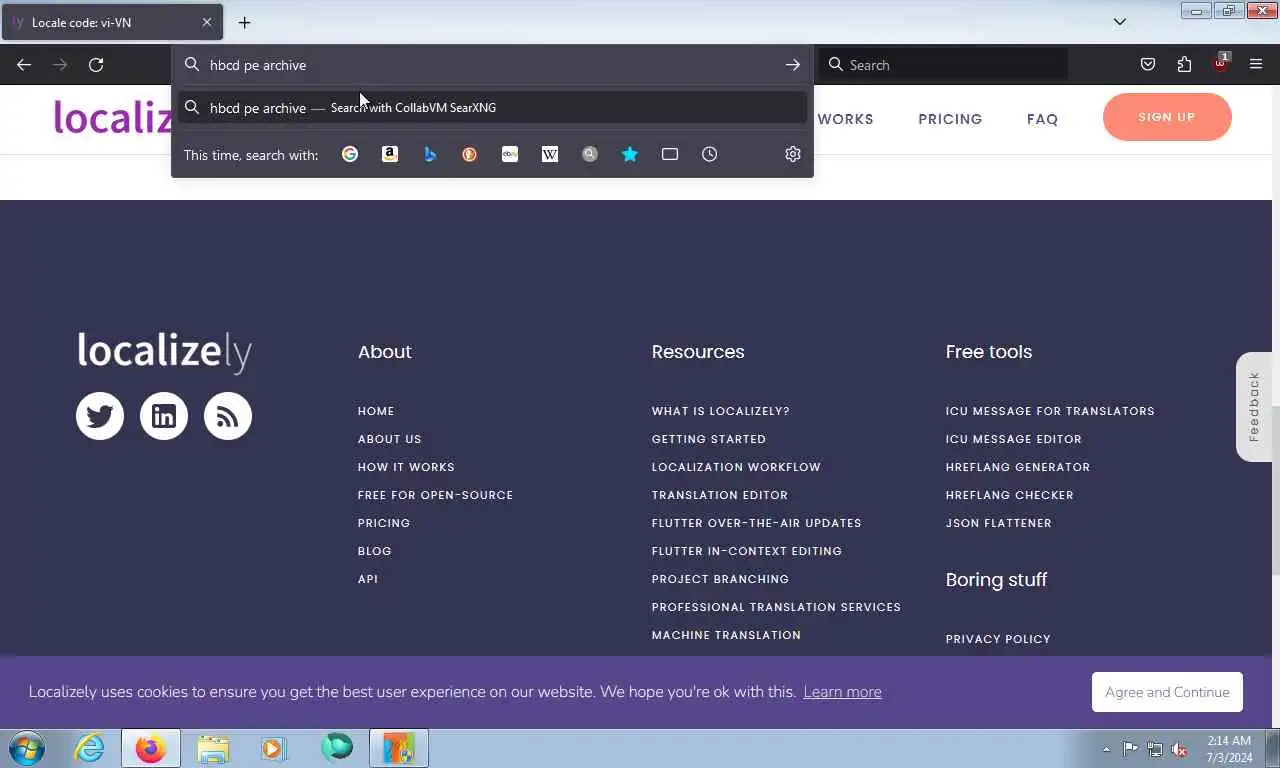Open the uBlock Origin extension icon
The height and width of the screenshot is (768, 1280).
(1220, 63)
